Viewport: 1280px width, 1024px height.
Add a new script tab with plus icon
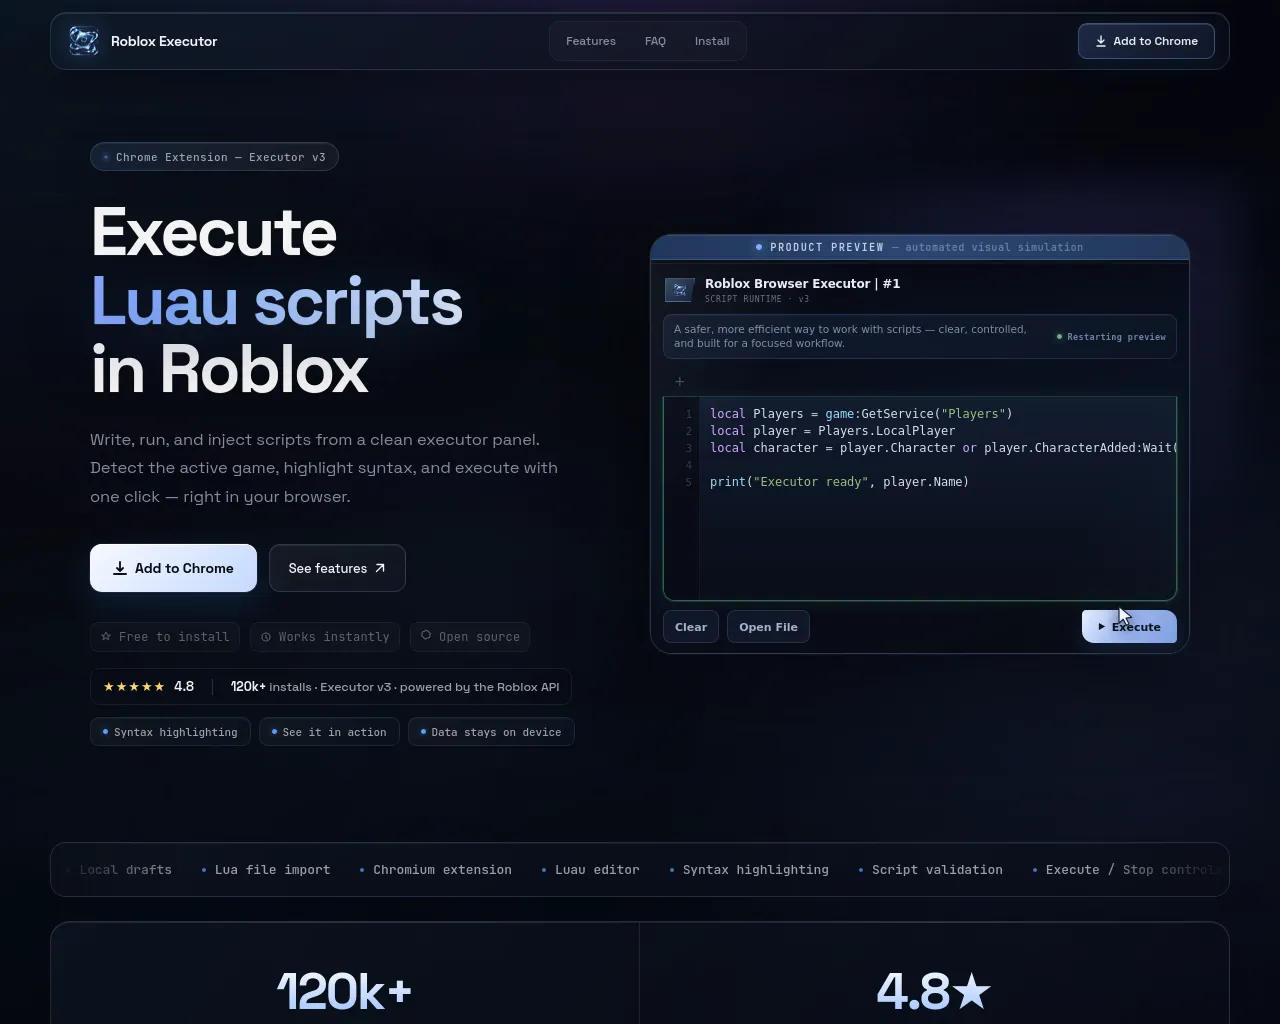tap(680, 381)
